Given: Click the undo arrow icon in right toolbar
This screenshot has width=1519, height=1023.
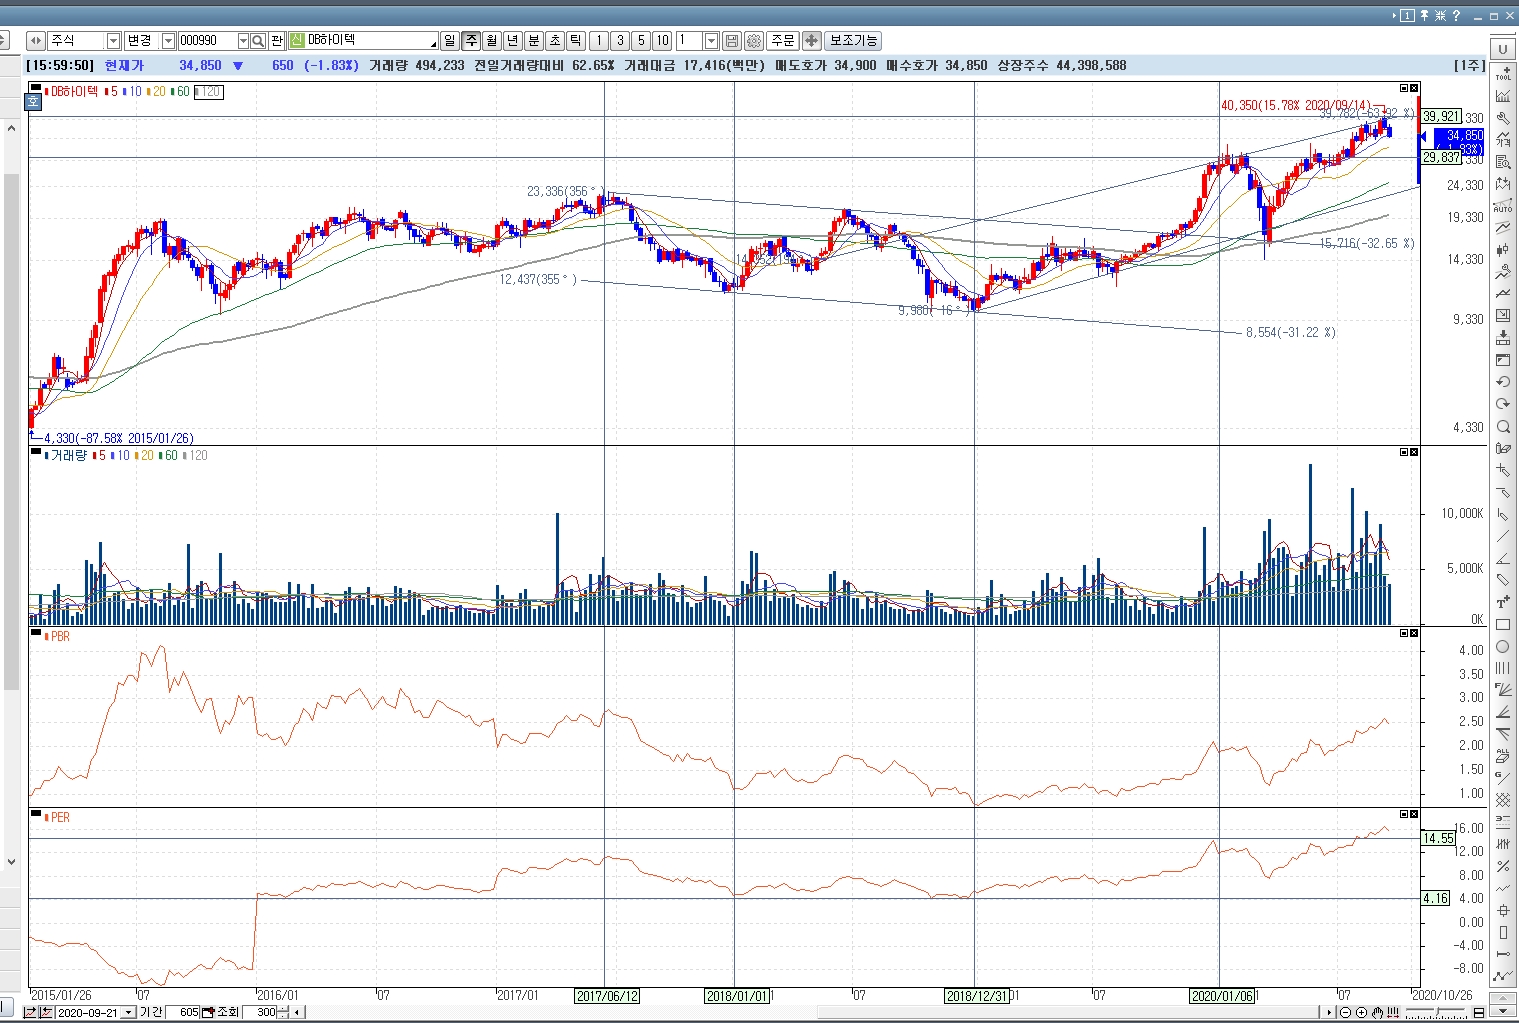Looking at the screenshot, I should coord(1503,382).
